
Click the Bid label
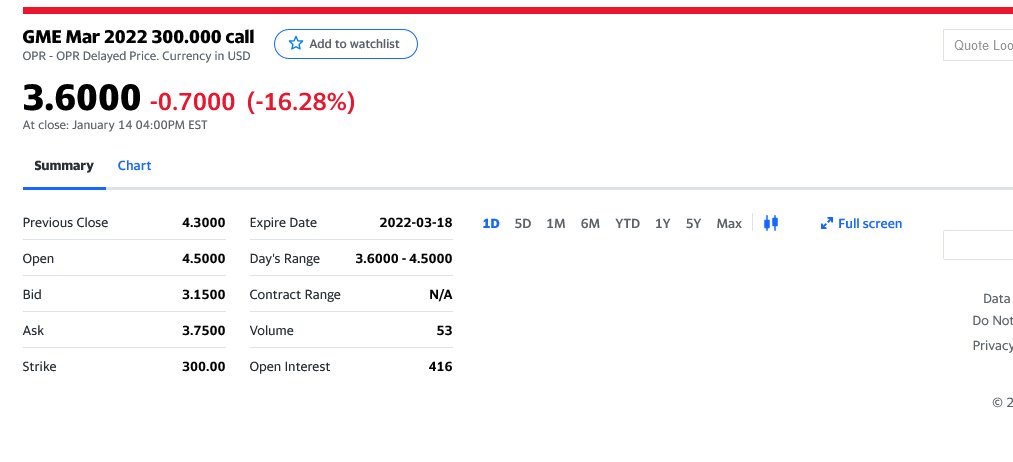(x=32, y=295)
